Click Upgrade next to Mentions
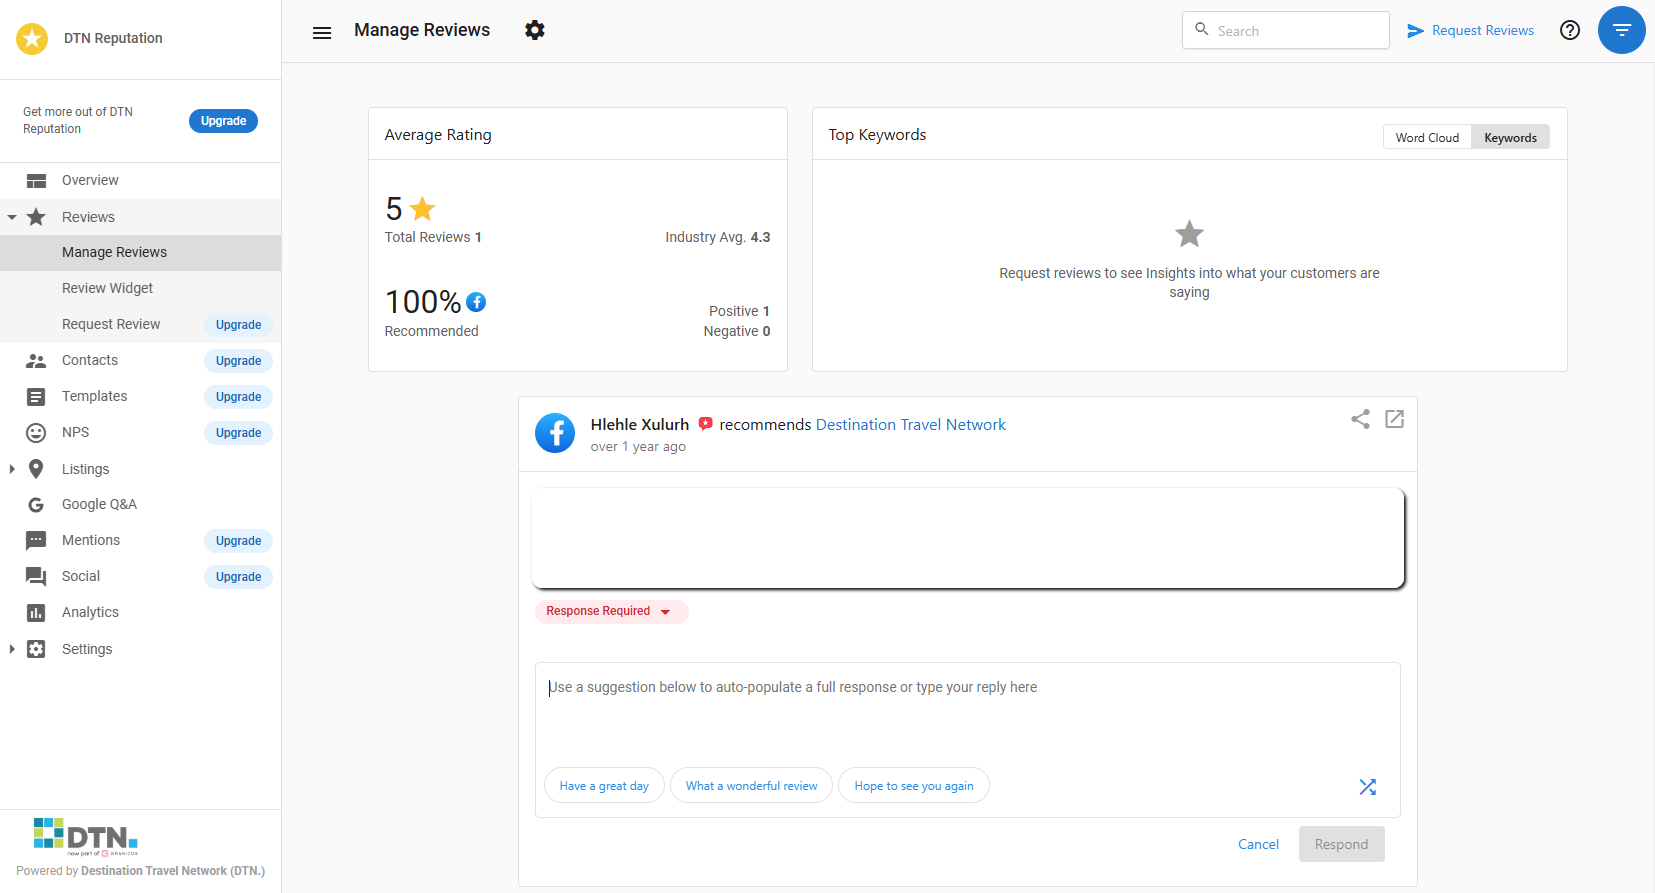Screen dimensions: 1655x893 238,541
